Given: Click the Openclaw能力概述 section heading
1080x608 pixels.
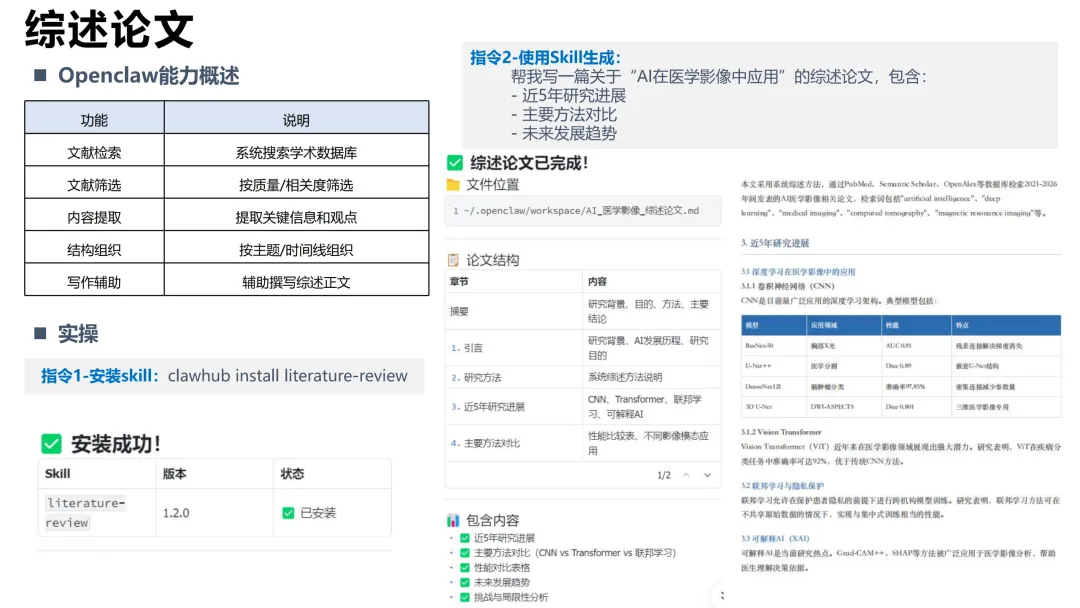Looking at the screenshot, I should click(x=148, y=76).
